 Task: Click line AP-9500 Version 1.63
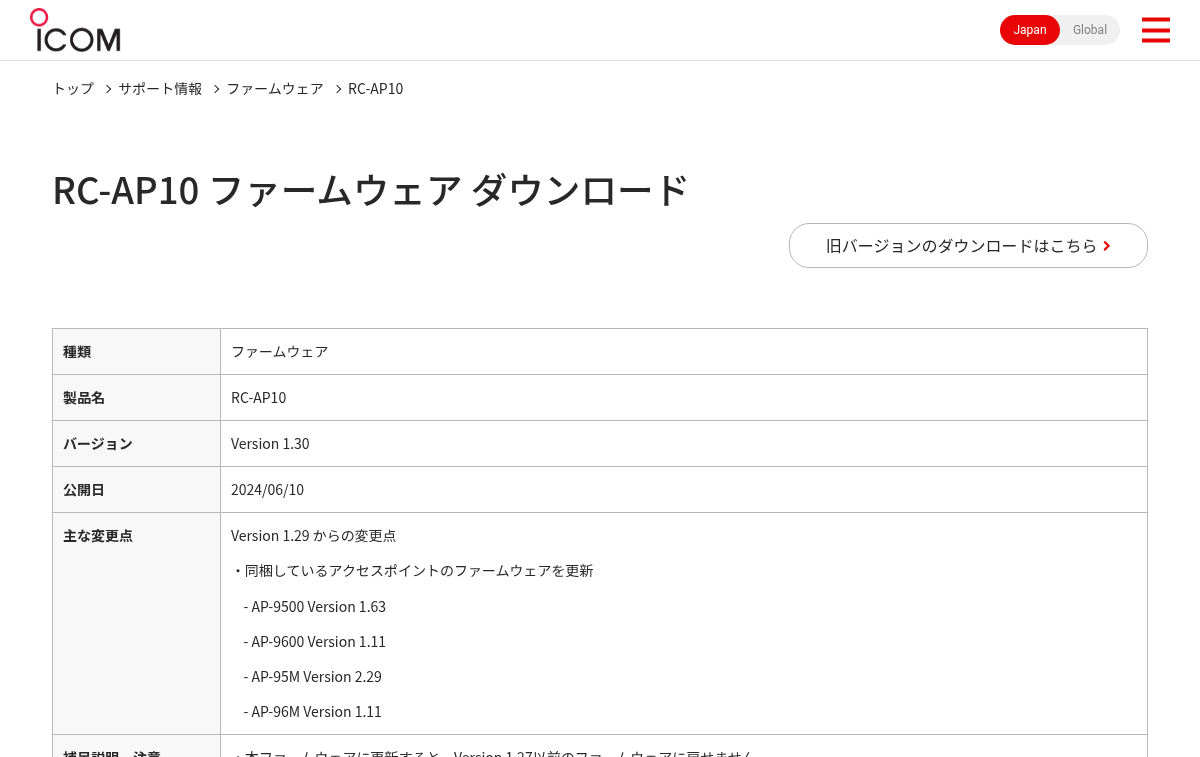[314, 606]
